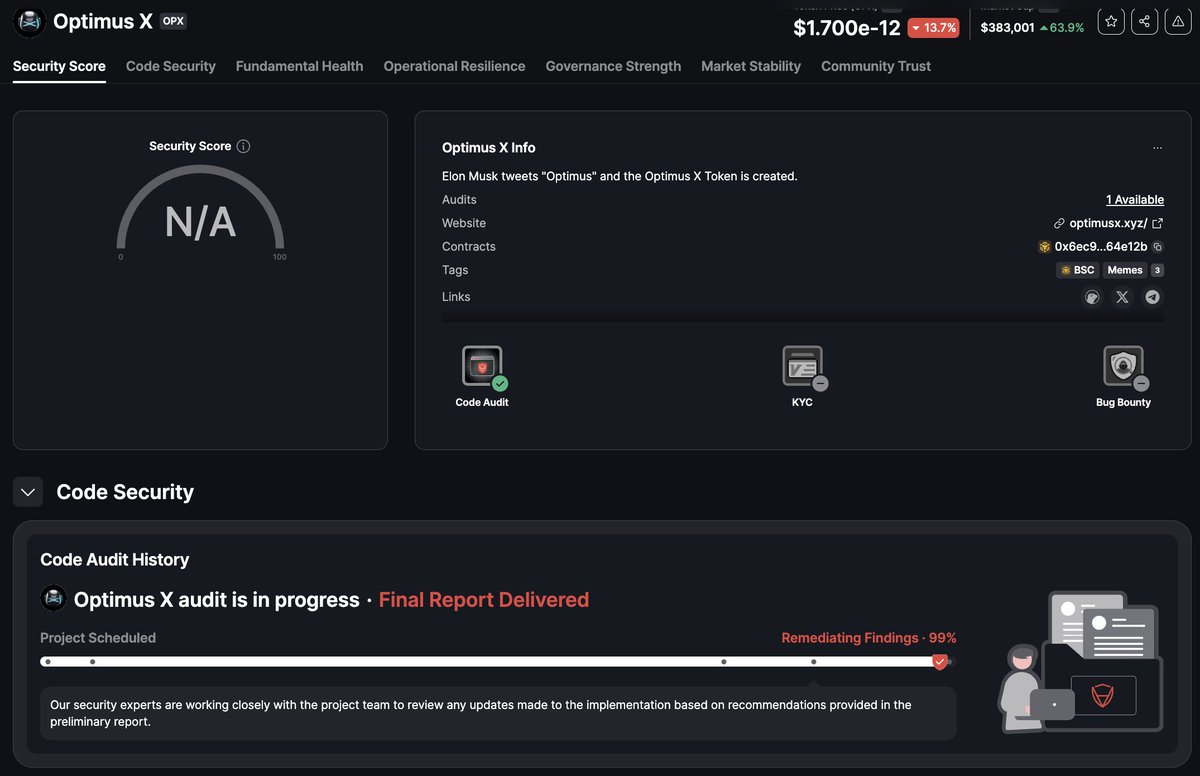This screenshot has width=1200, height=776.
Task: Click the BNB chain icon beside the contract address
Action: [1044, 247]
